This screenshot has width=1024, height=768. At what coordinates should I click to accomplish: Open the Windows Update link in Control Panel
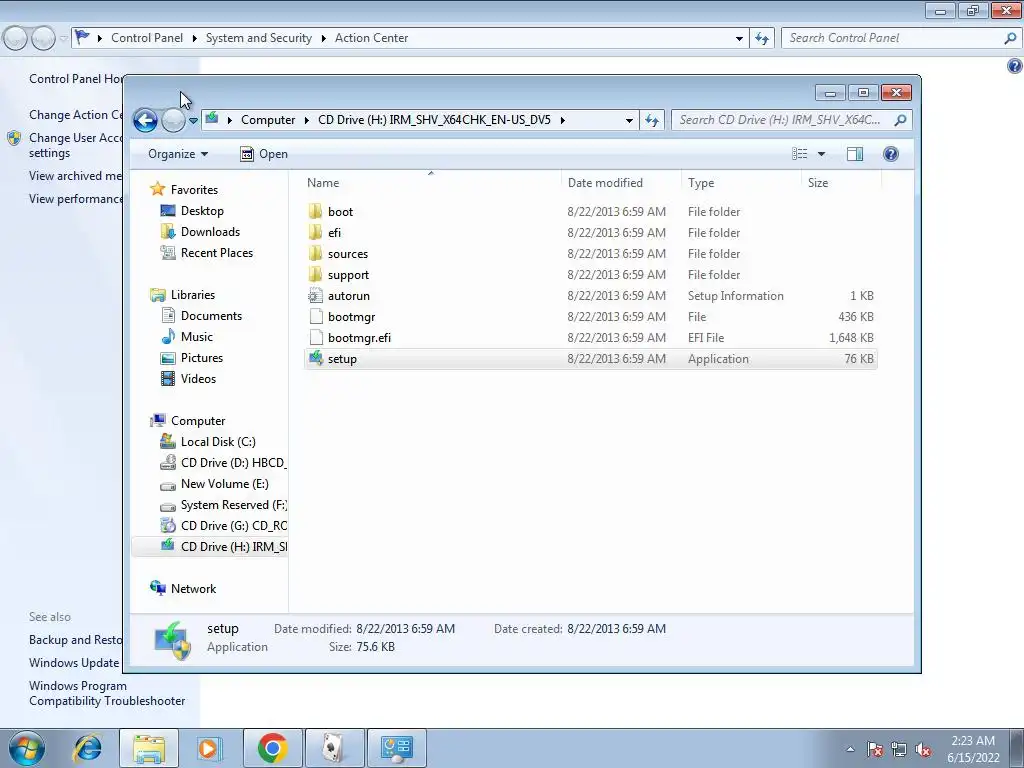click(74, 663)
